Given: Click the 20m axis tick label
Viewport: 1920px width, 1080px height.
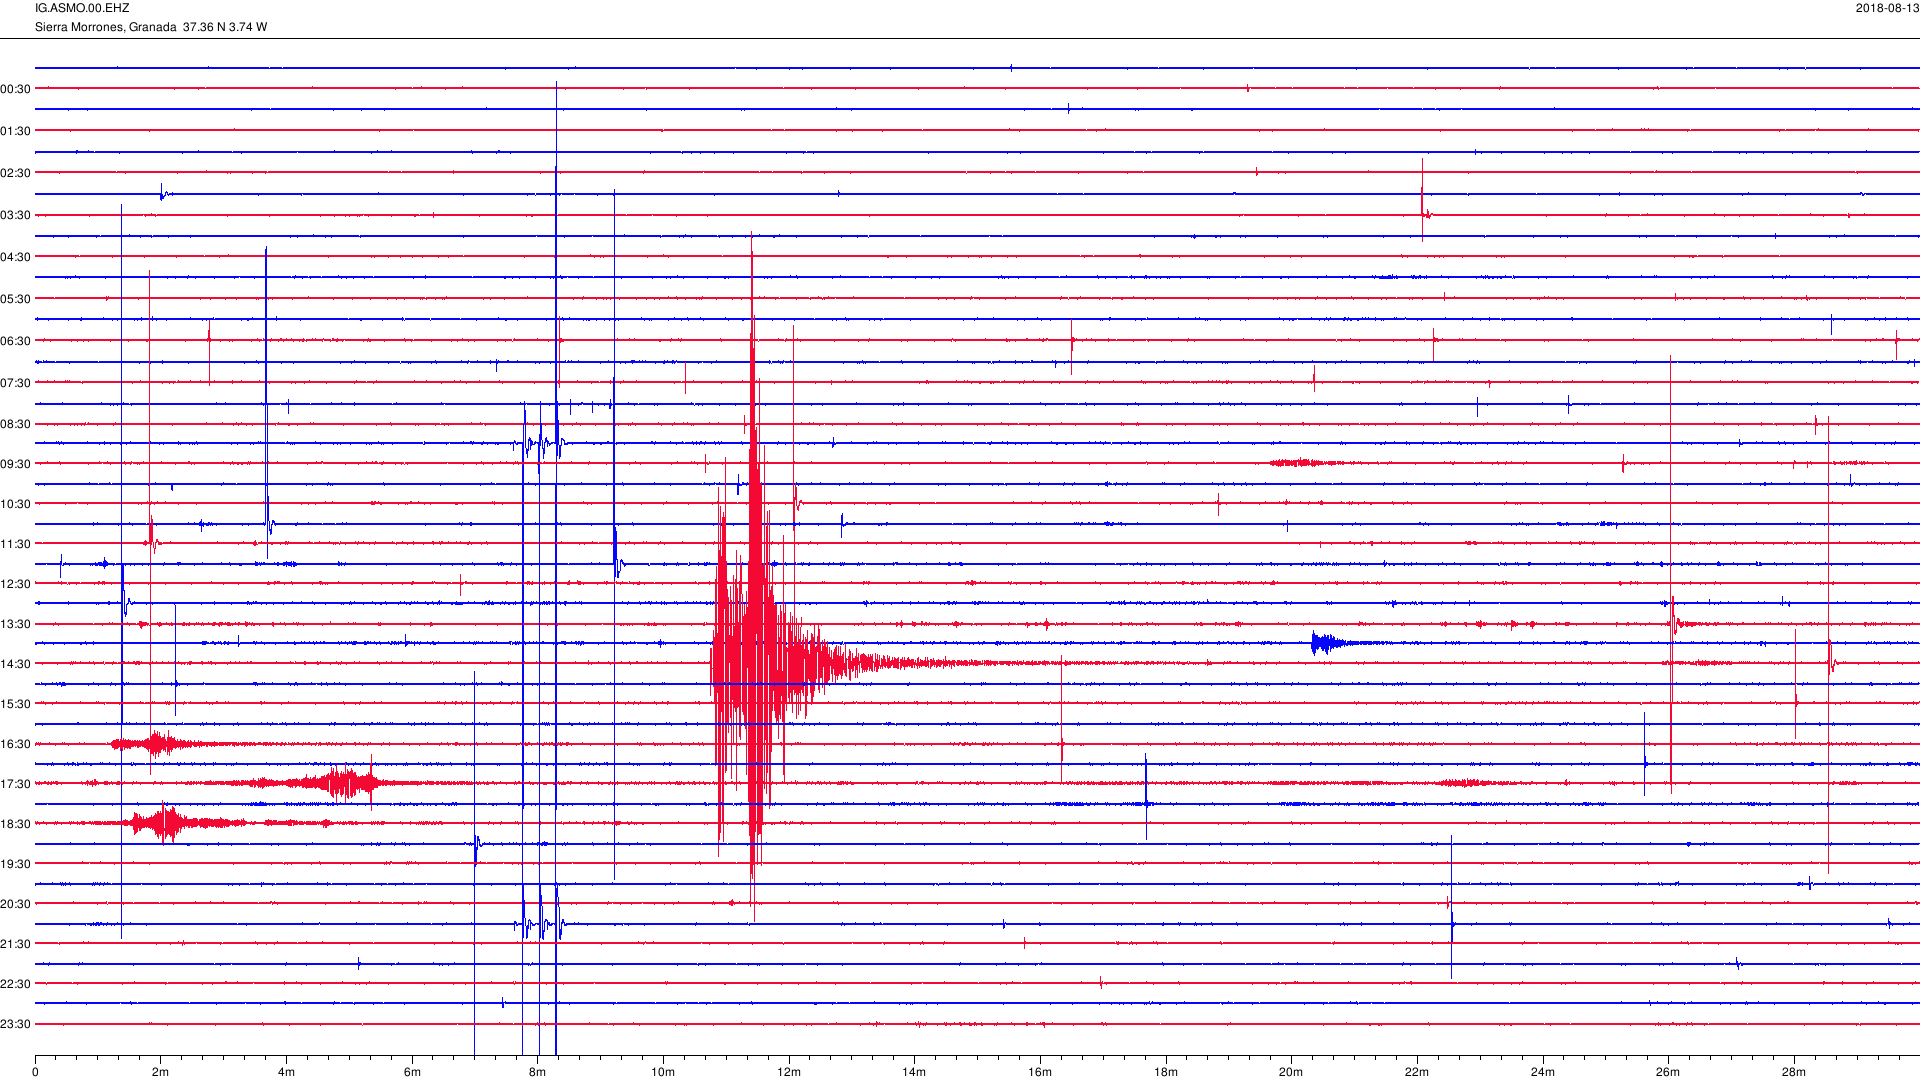Looking at the screenshot, I should 1291,1072.
